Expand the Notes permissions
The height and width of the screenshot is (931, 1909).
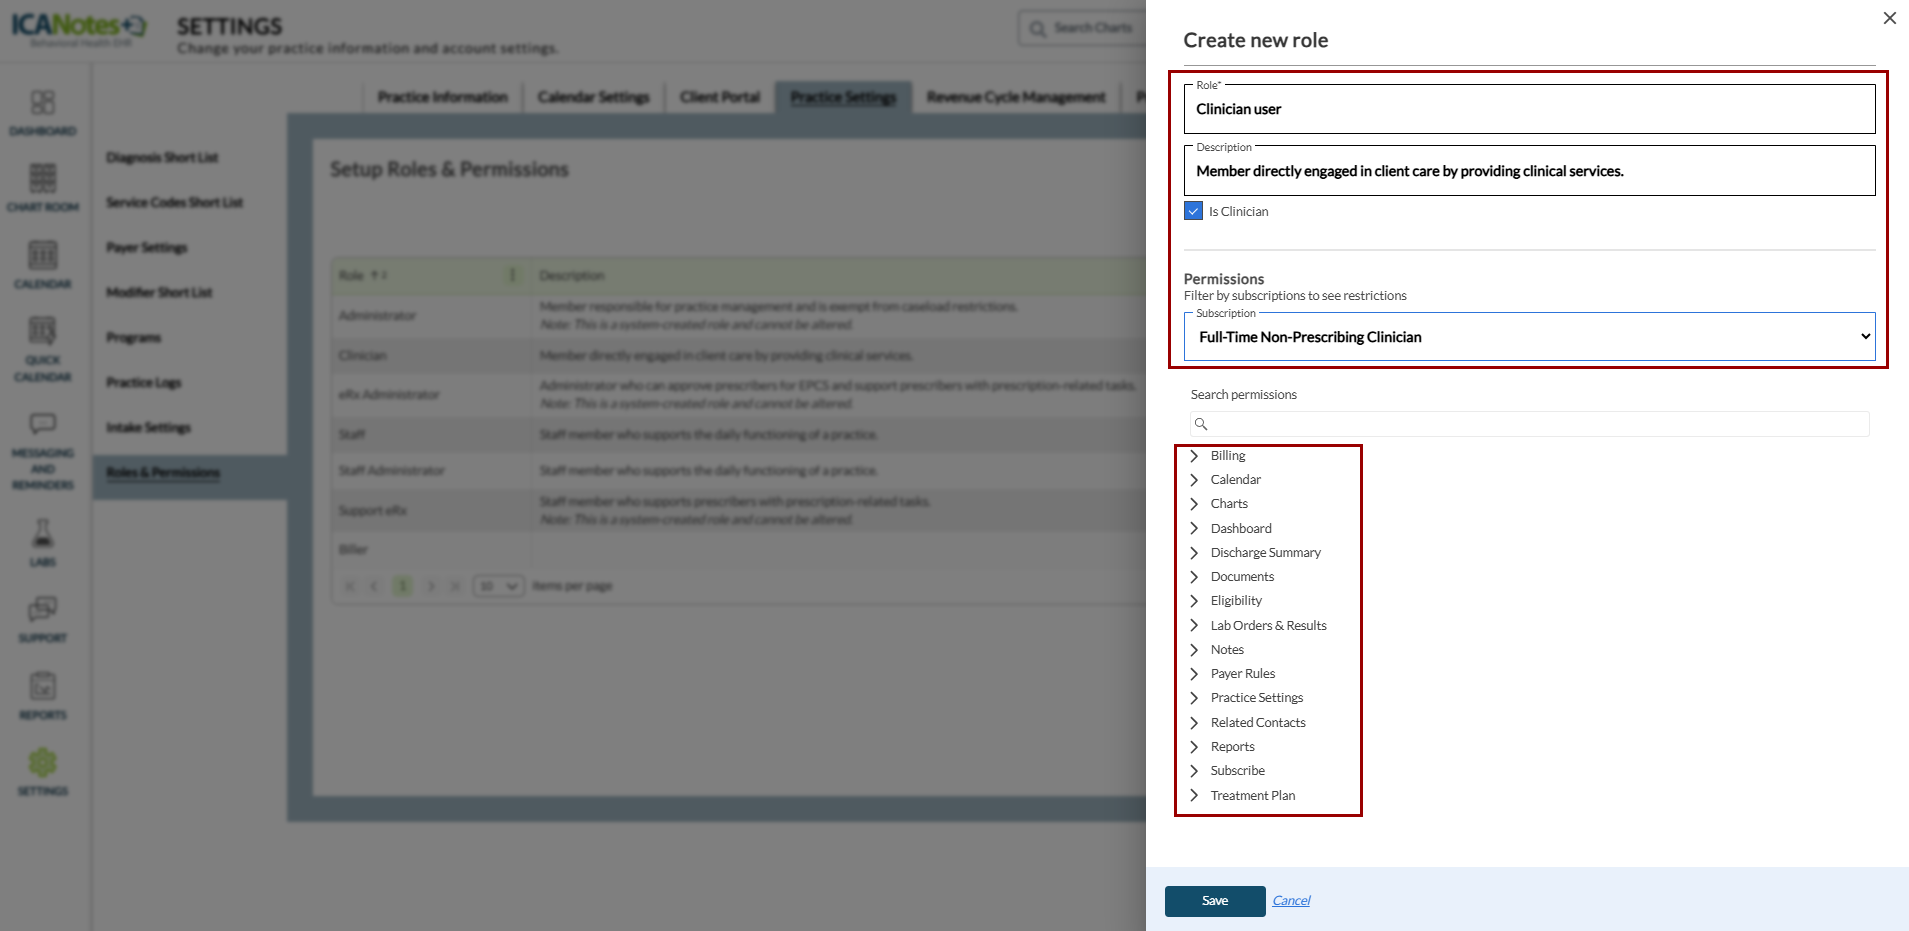click(x=1194, y=650)
